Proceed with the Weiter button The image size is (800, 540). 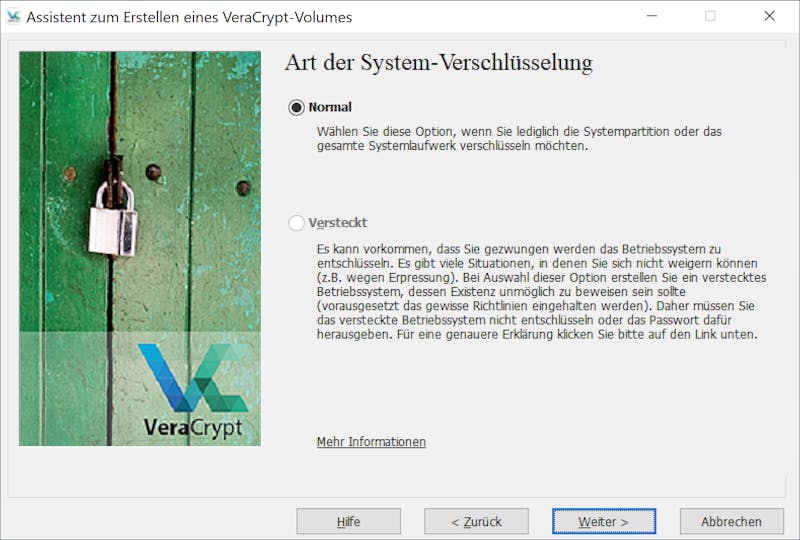coord(604,522)
